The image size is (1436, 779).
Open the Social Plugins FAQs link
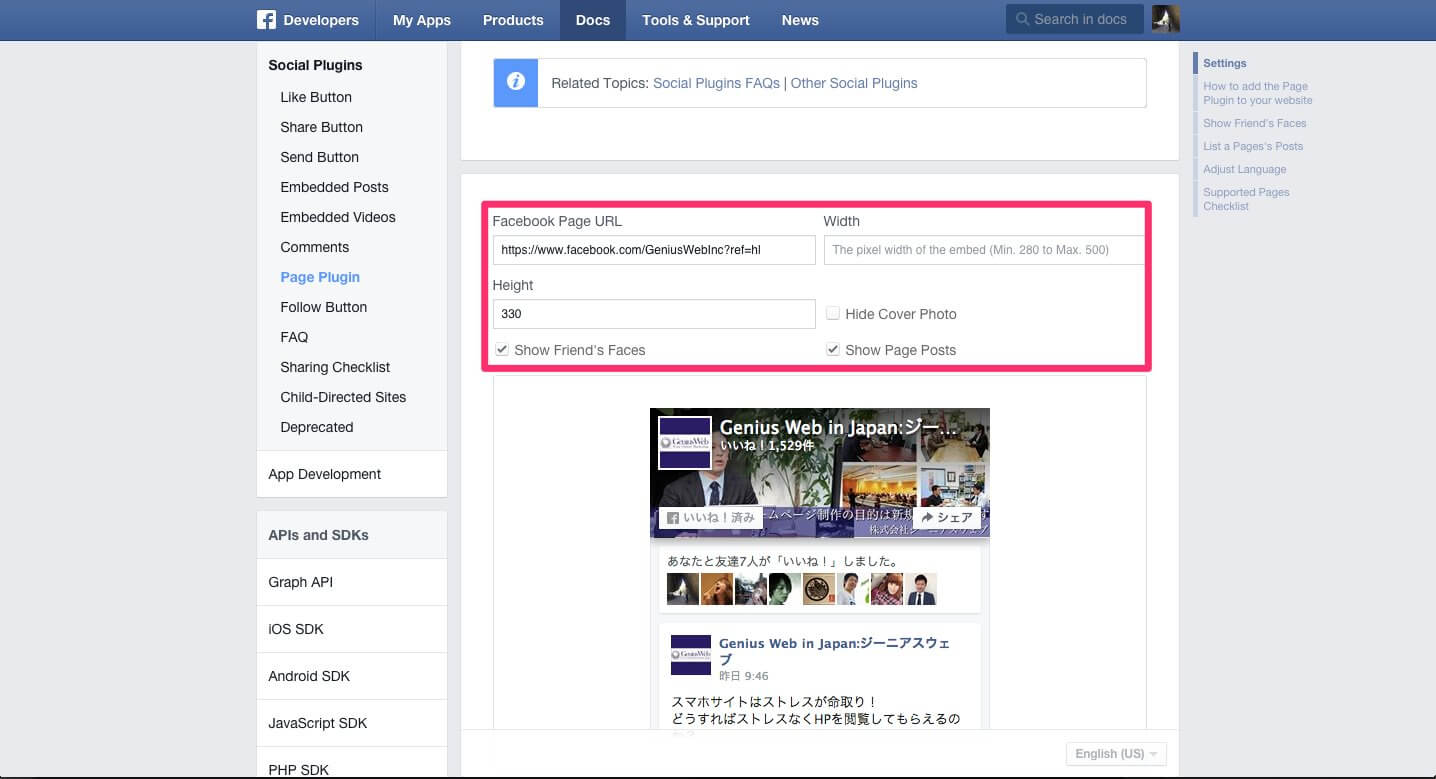(x=716, y=83)
